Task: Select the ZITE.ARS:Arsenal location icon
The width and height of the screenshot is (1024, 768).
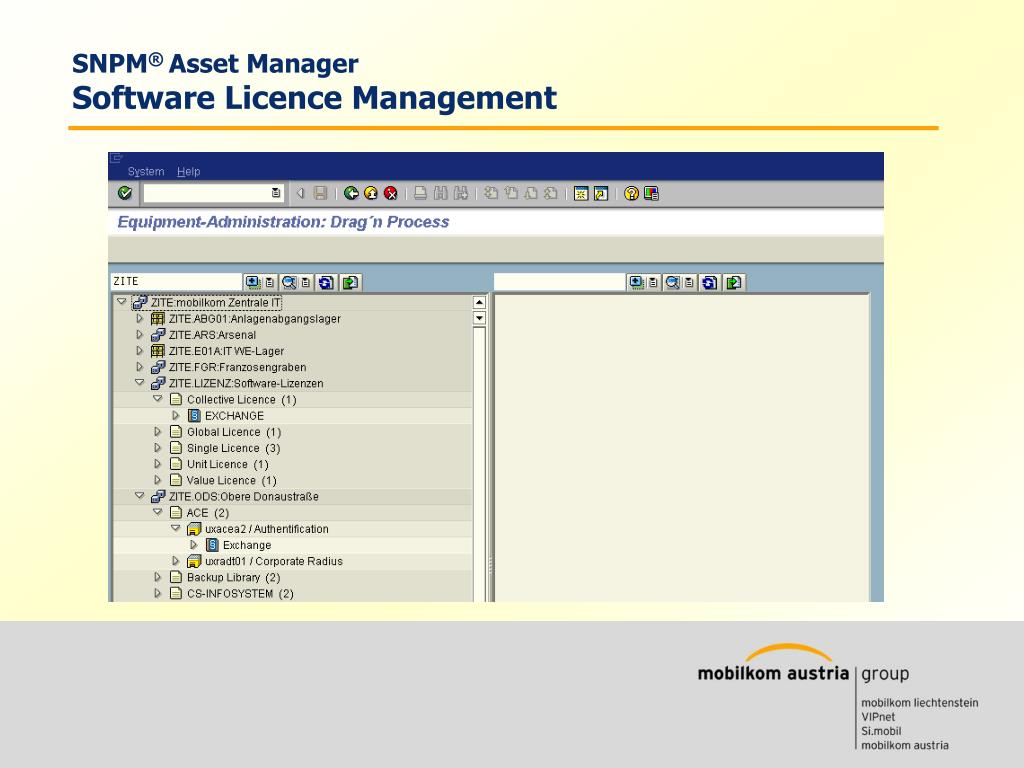Action: (x=157, y=334)
